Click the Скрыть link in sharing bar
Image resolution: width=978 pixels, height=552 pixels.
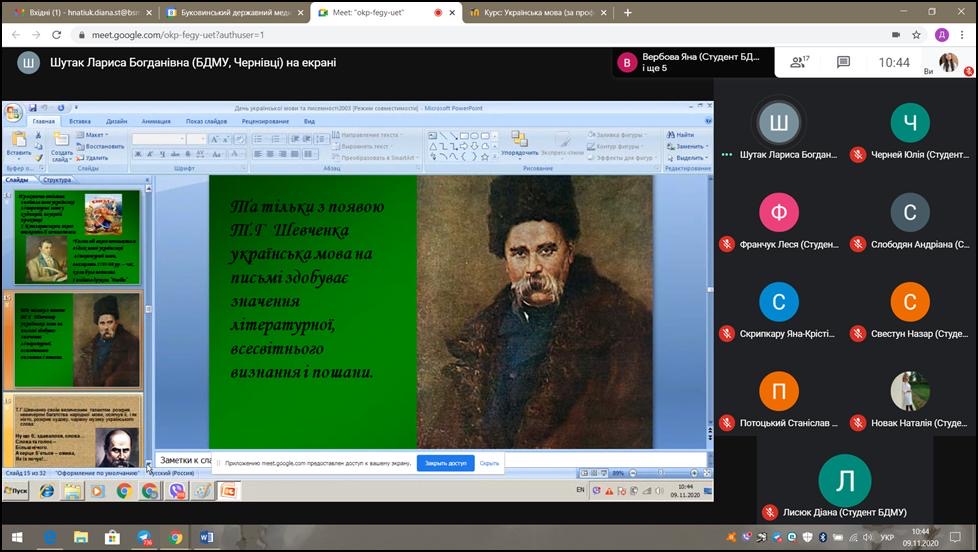(489, 463)
